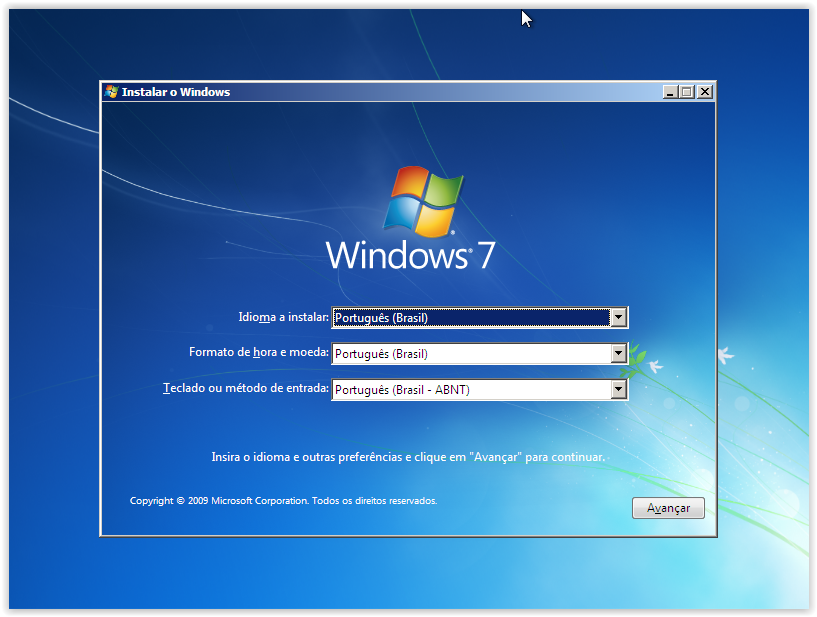Image resolution: width=817 pixels, height=617 pixels.
Task: Open the Idioma a instalar dropdown arrow
Action: click(x=618, y=318)
